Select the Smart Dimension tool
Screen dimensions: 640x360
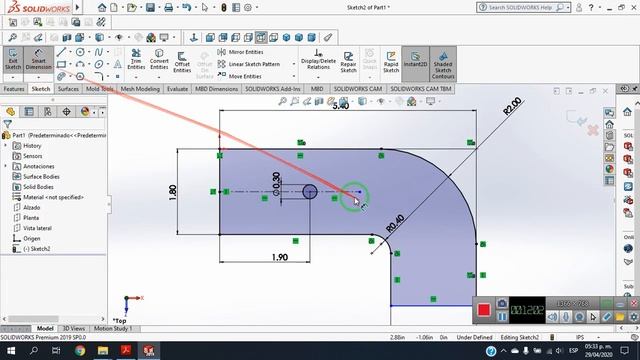(x=38, y=59)
